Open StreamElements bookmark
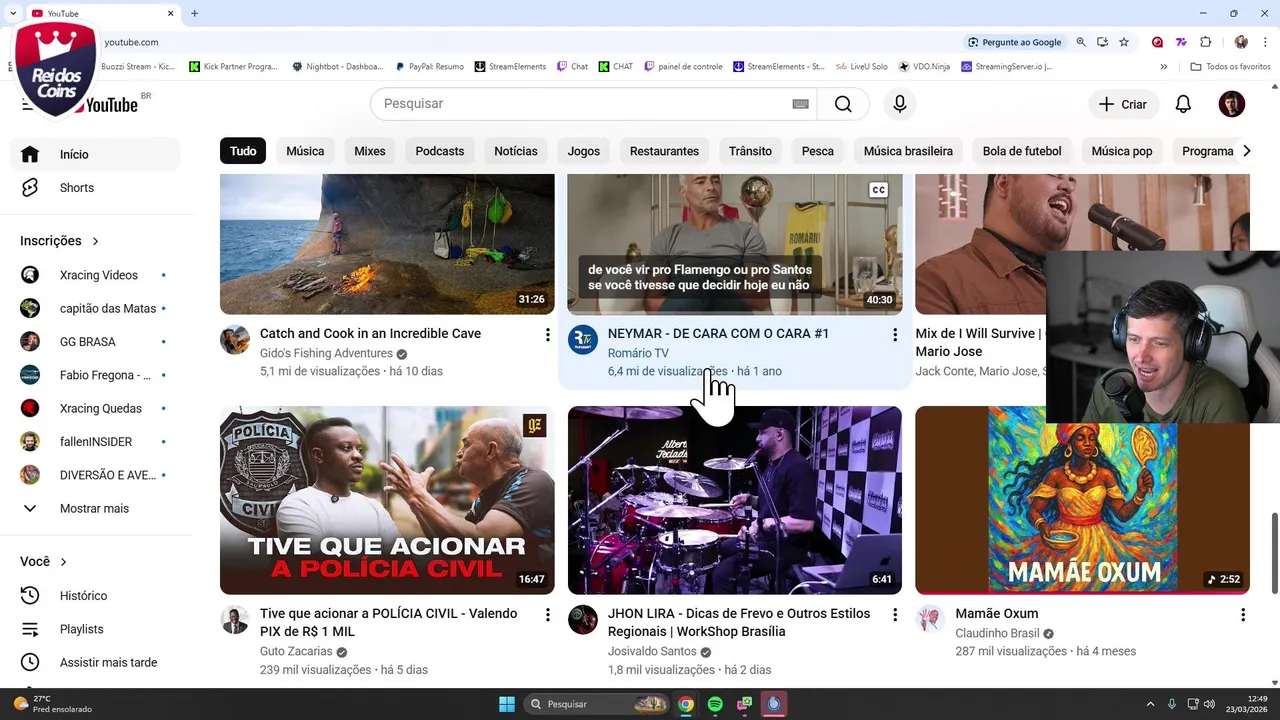This screenshot has width=1280, height=720. tap(510, 67)
